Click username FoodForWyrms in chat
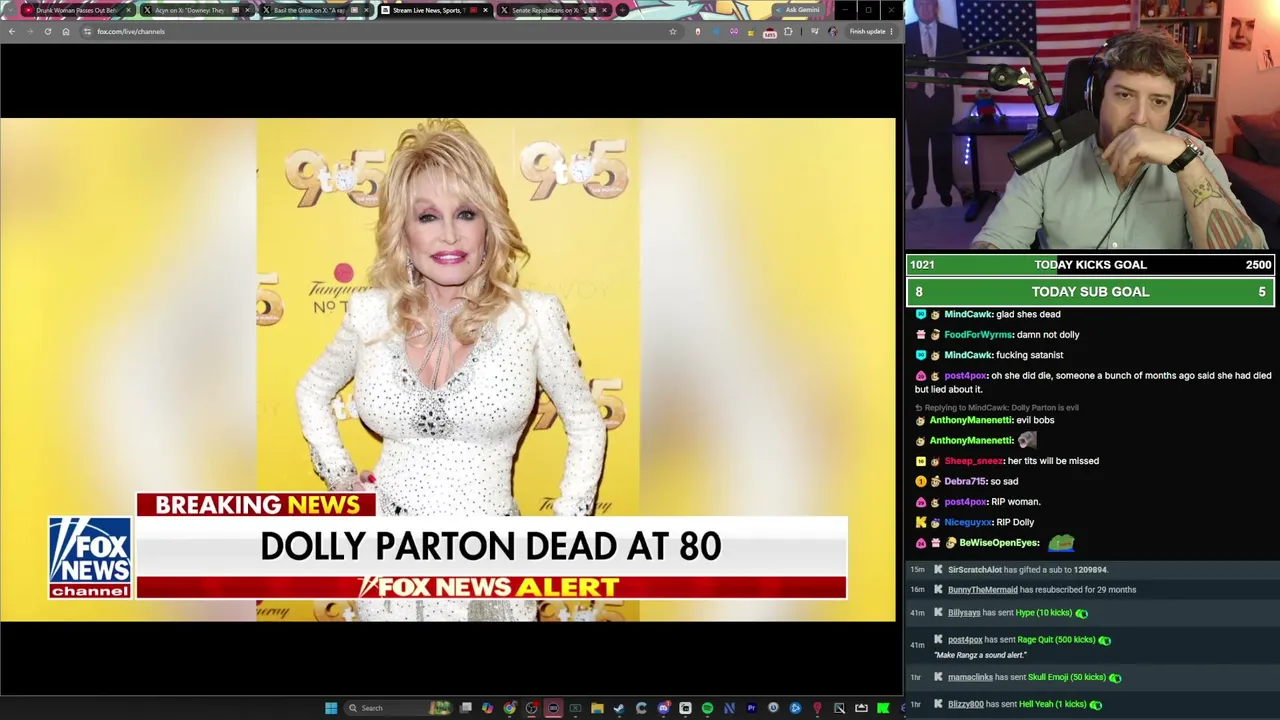The image size is (1280, 720). (977, 335)
